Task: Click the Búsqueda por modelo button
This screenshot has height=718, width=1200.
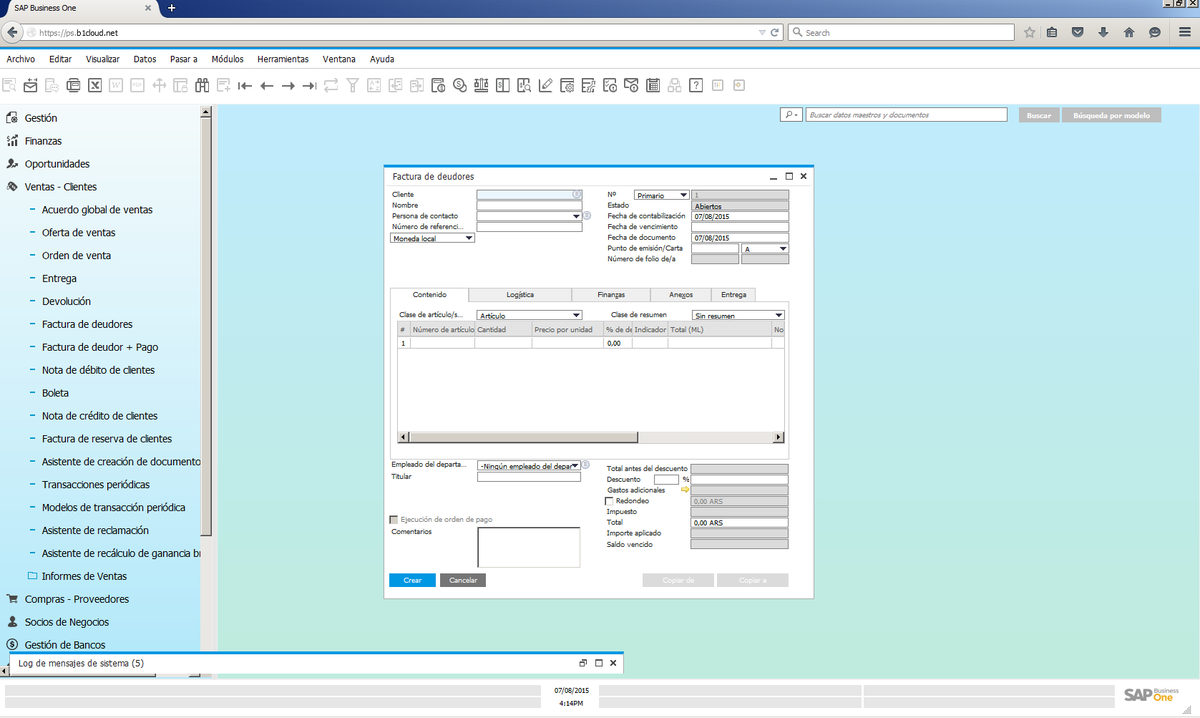Action: (x=1111, y=115)
